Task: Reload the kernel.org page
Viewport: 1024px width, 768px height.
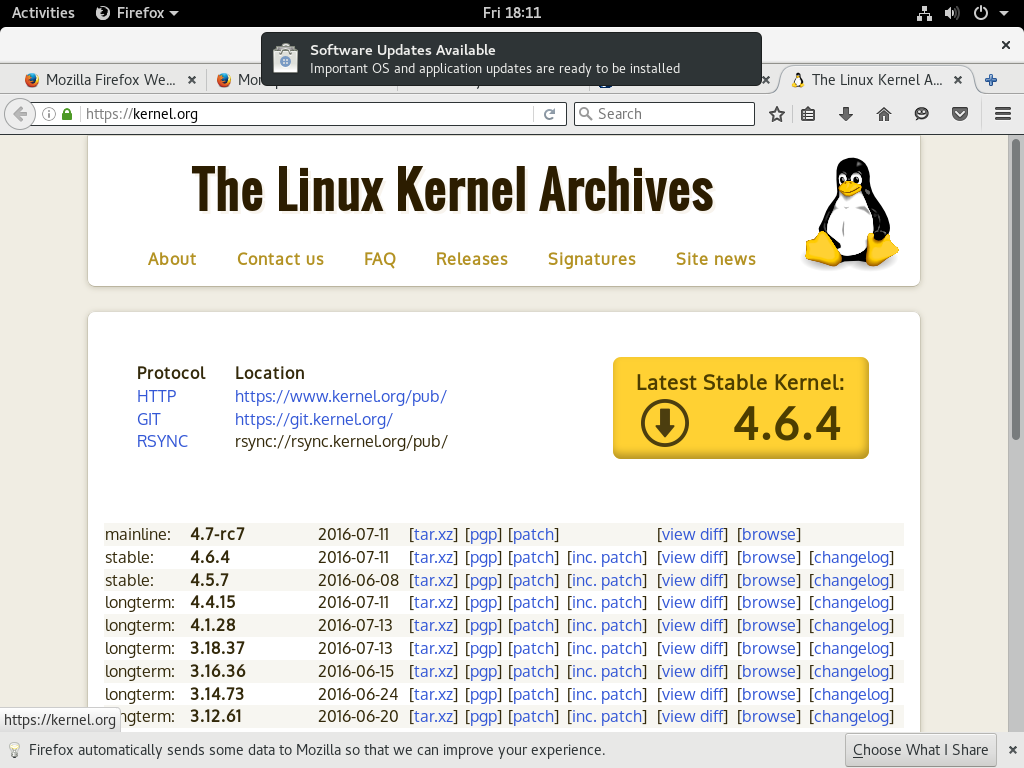Action: tap(550, 114)
